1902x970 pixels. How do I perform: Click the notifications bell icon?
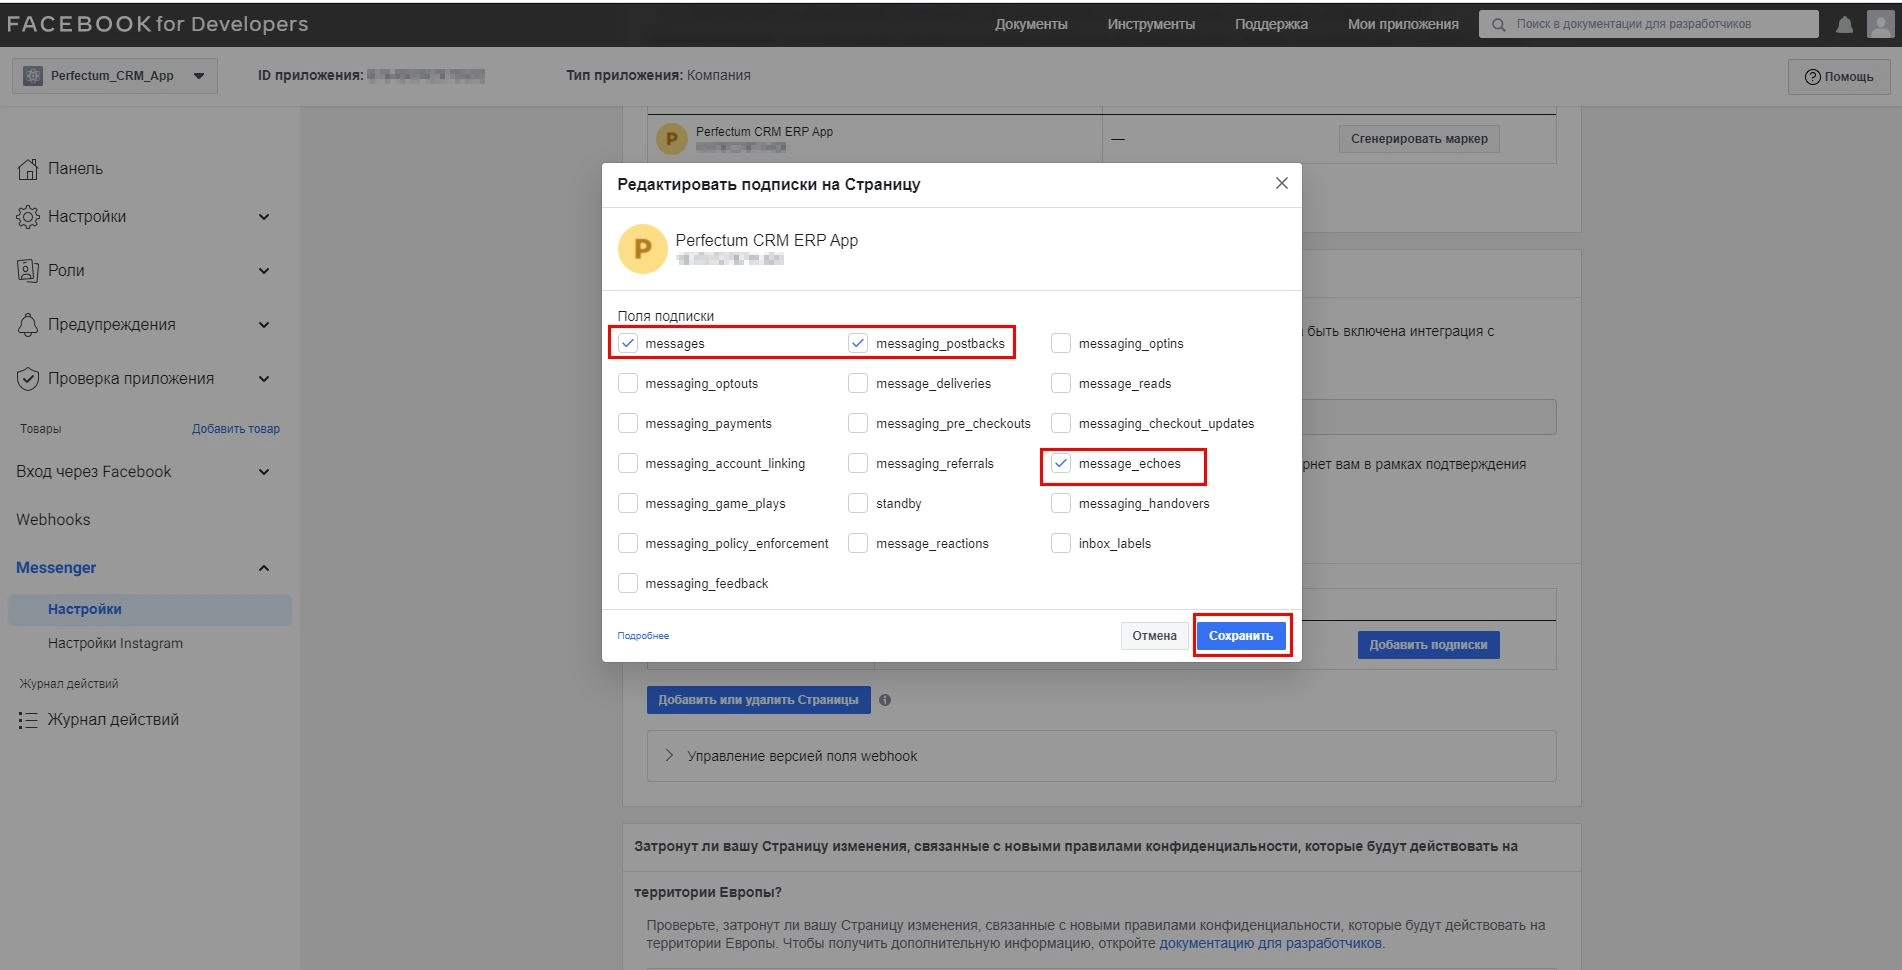coord(1844,25)
